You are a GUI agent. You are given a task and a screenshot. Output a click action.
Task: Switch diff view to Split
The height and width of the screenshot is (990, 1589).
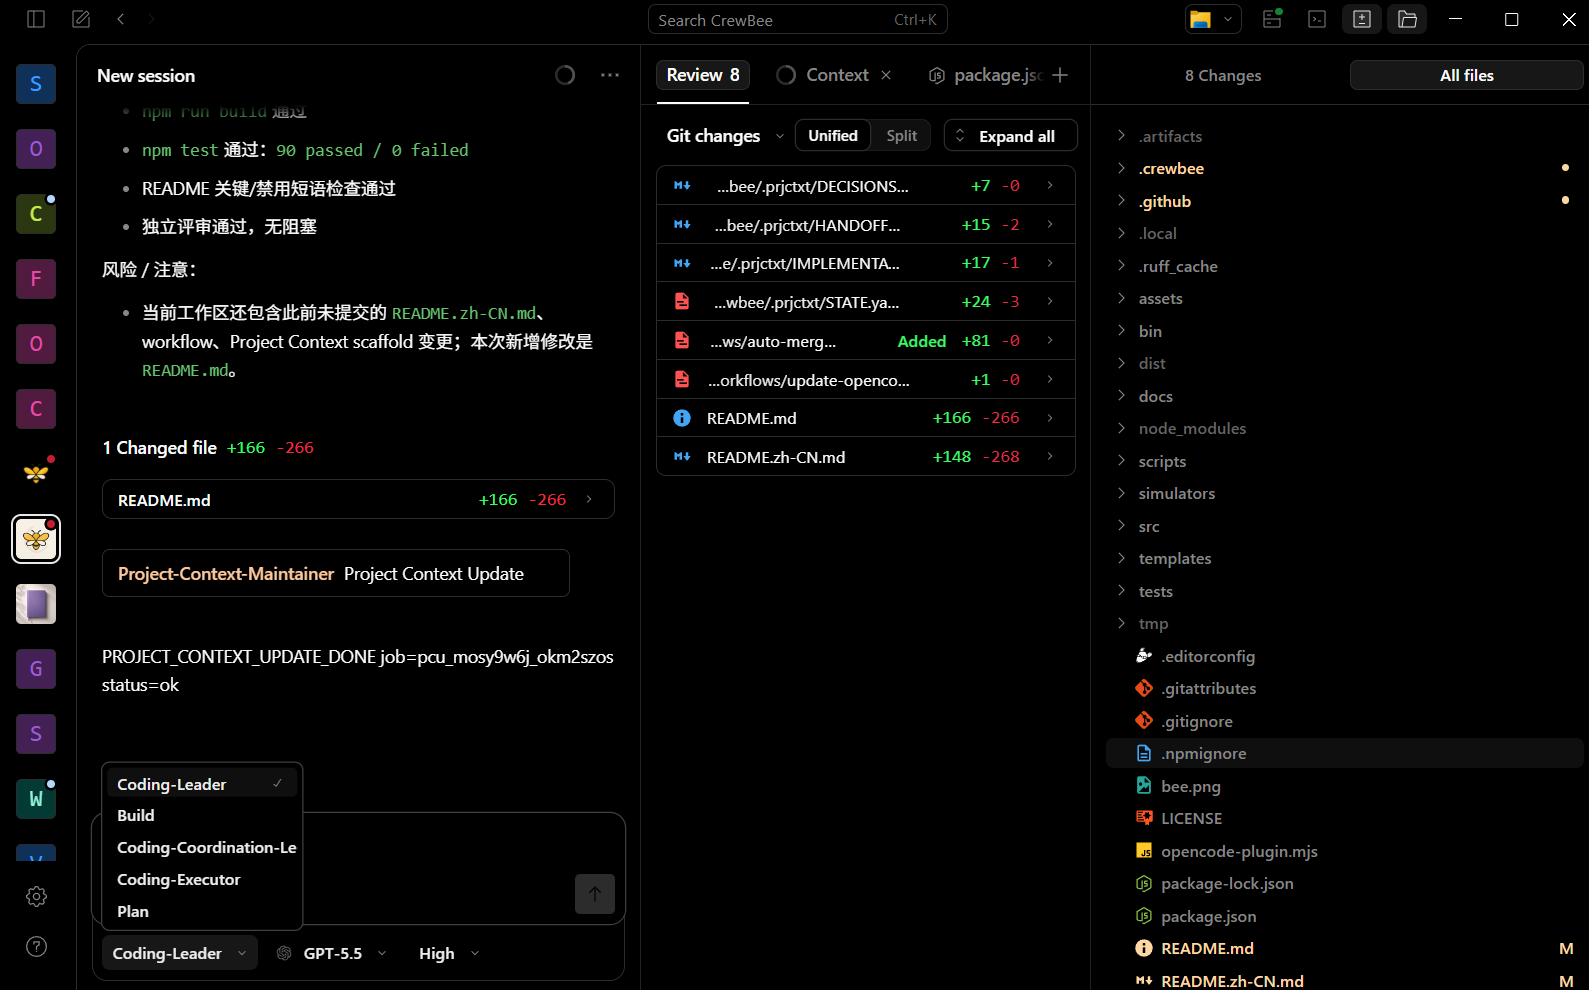901,136
